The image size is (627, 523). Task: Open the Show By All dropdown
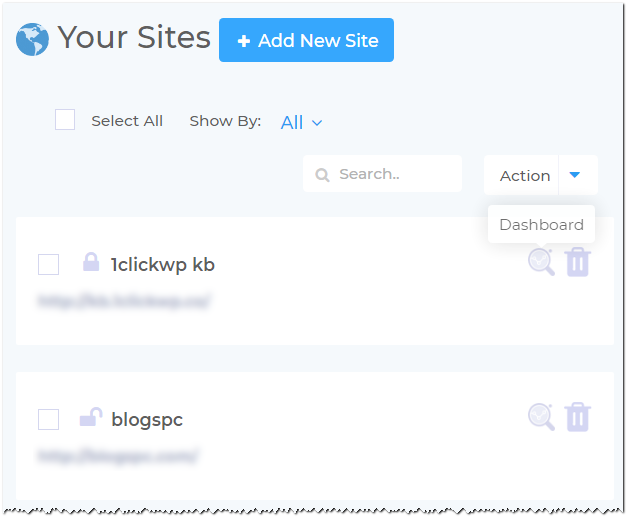[301, 122]
